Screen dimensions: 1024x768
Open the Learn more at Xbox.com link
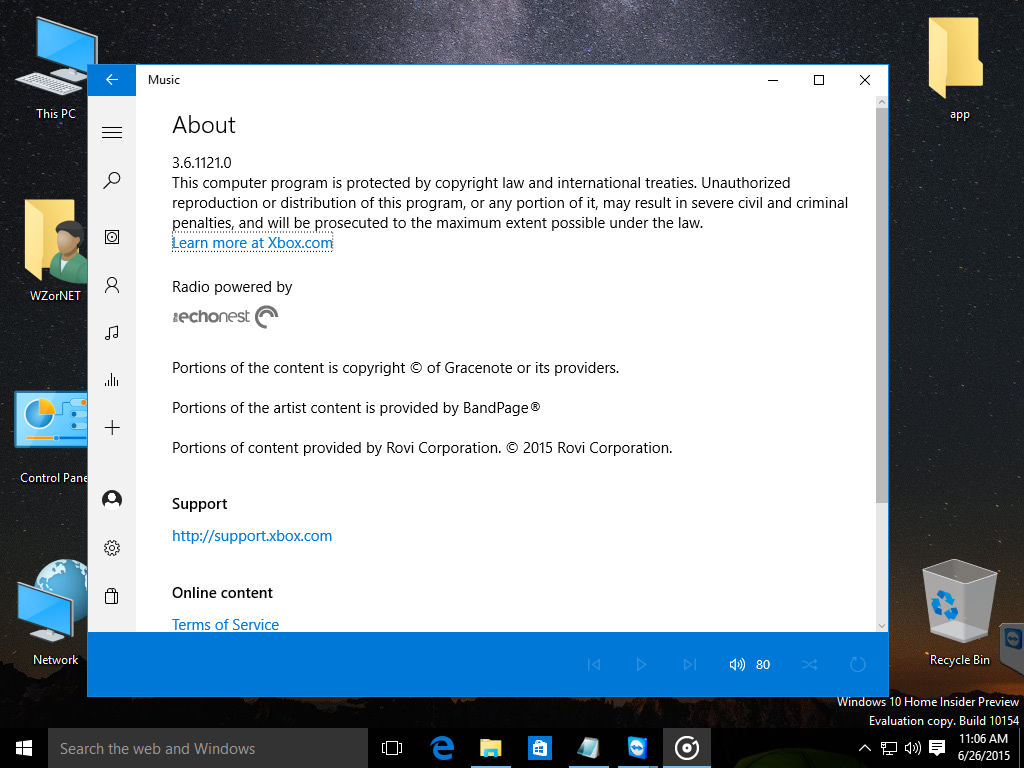click(252, 243)
